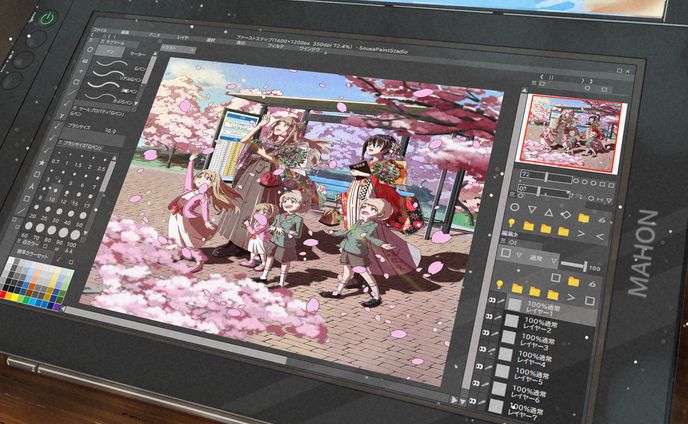Open the ブラシサイズ panel hamburger menu
This screenshot has height=424, width=688.
[61, 142]
